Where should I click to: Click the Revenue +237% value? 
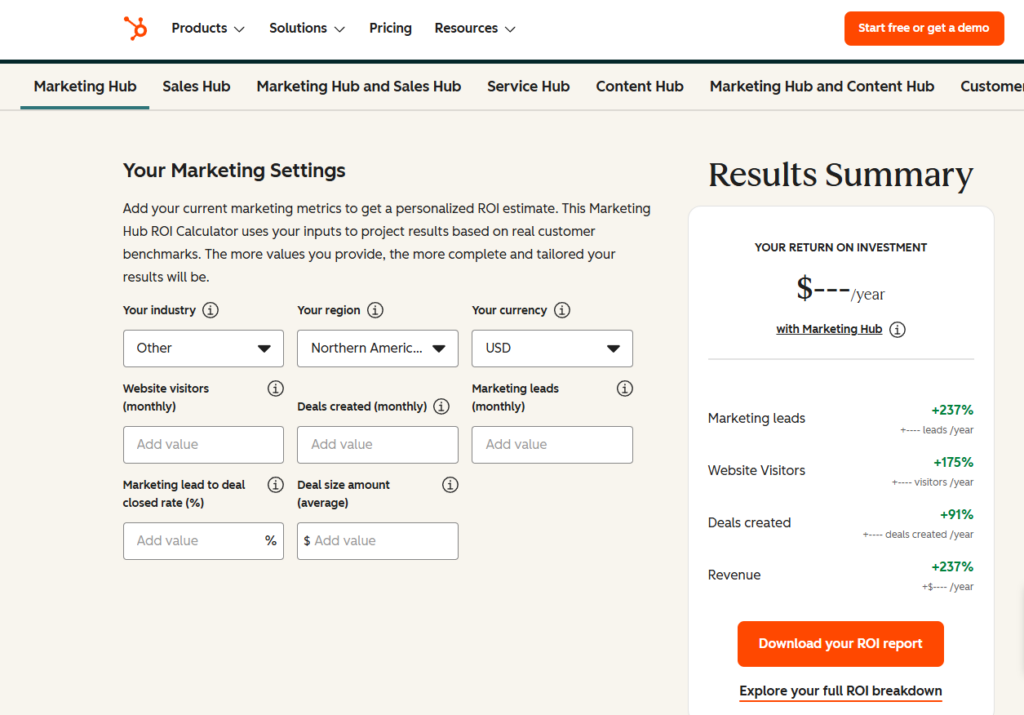click(x=952, y=567)
